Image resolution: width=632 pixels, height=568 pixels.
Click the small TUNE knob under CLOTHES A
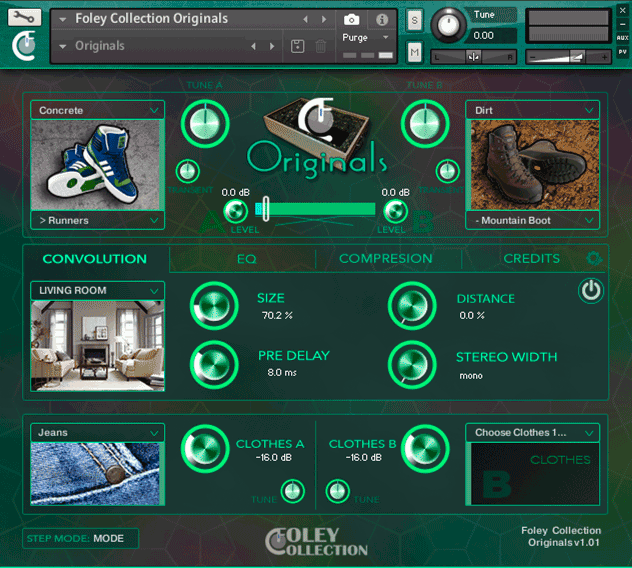coord(292,491)
